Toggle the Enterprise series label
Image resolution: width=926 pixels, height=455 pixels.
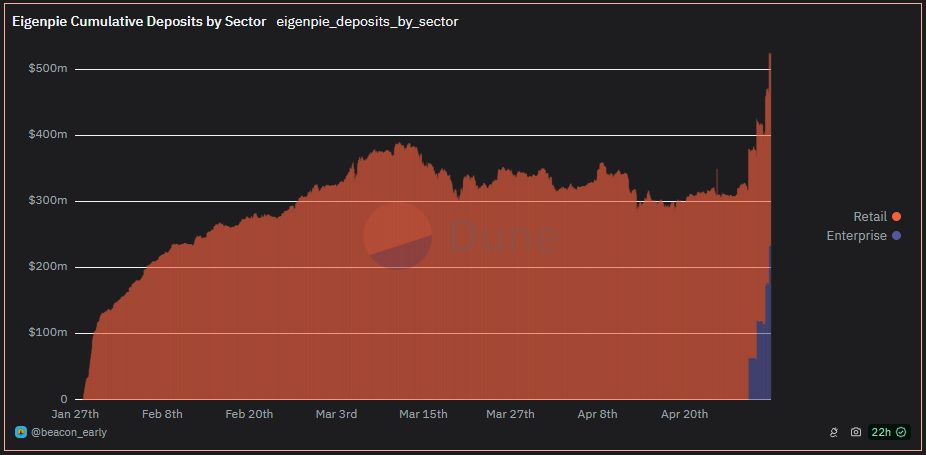click(x=856, y=236)
